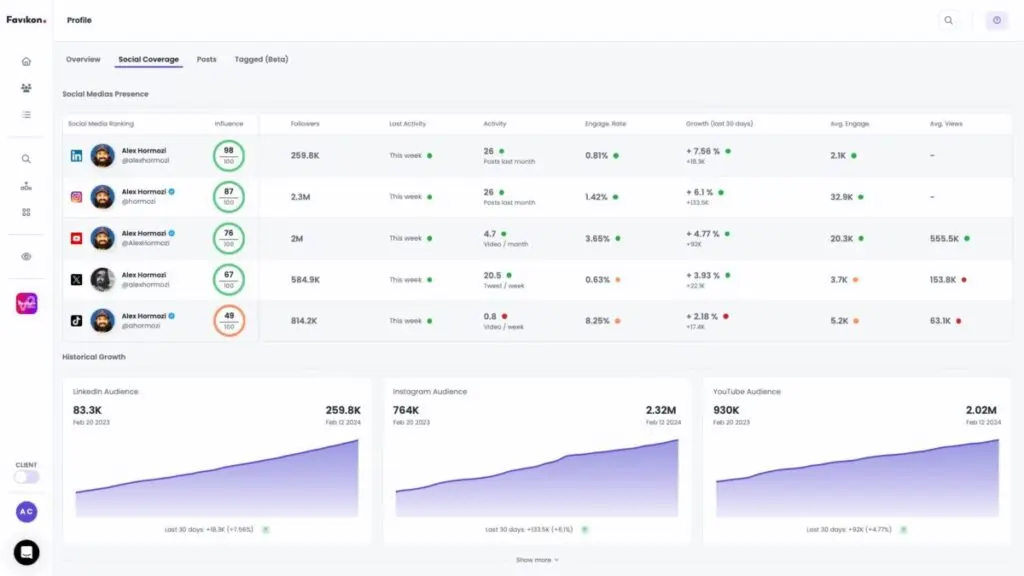1024x576 pixels.
Task: Click the Favikon logo
Action: 26,20
